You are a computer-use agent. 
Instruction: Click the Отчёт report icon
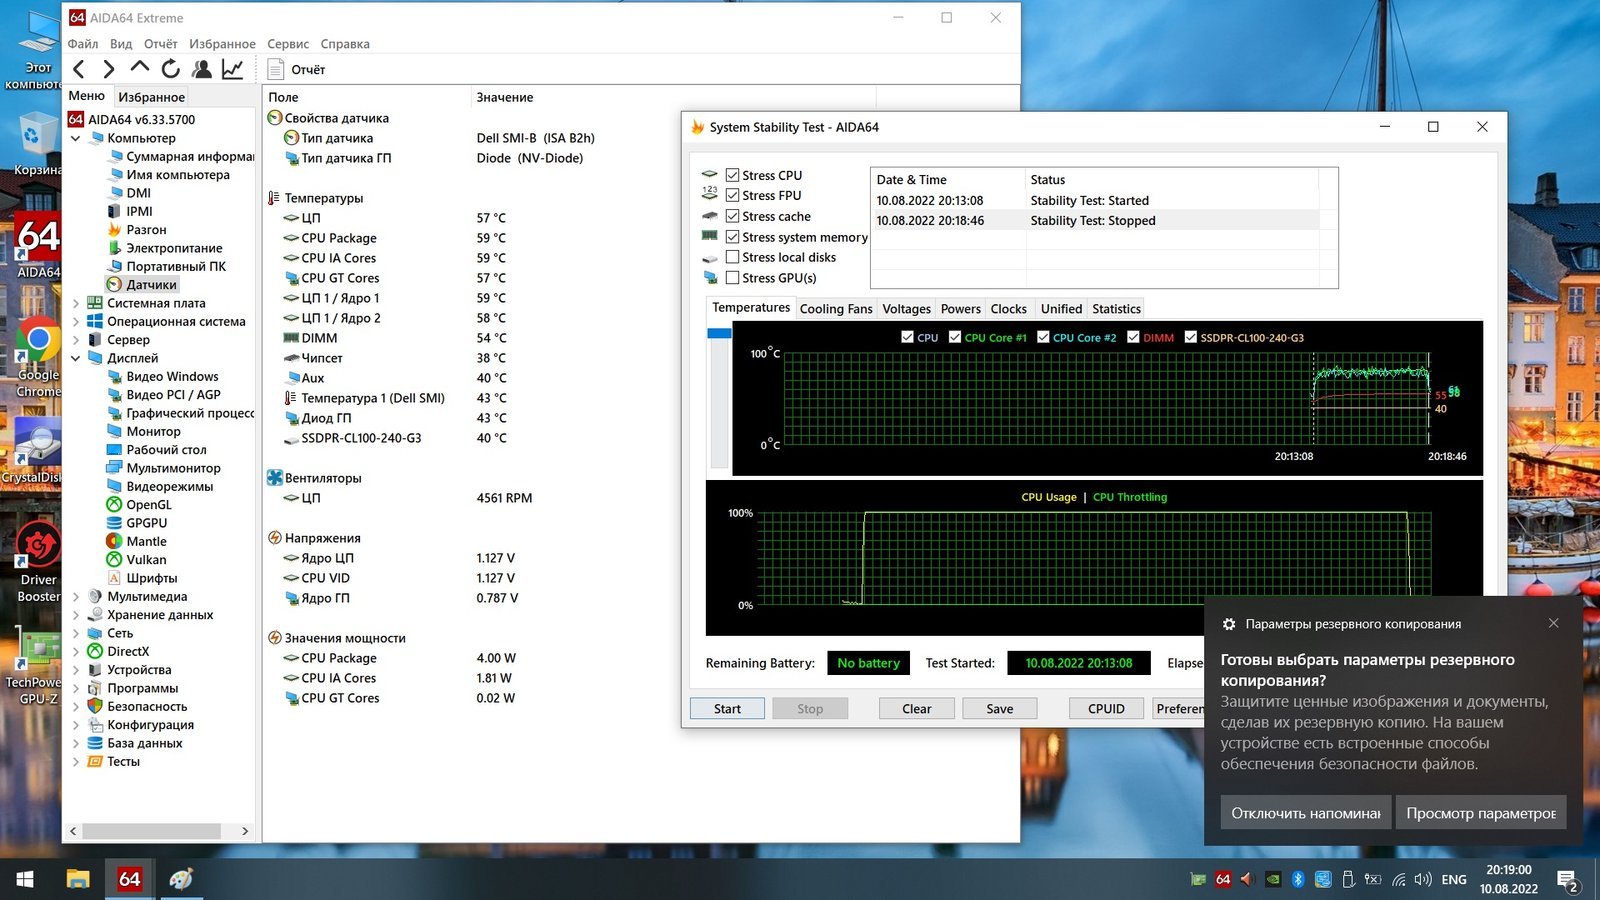coord(276,69)
